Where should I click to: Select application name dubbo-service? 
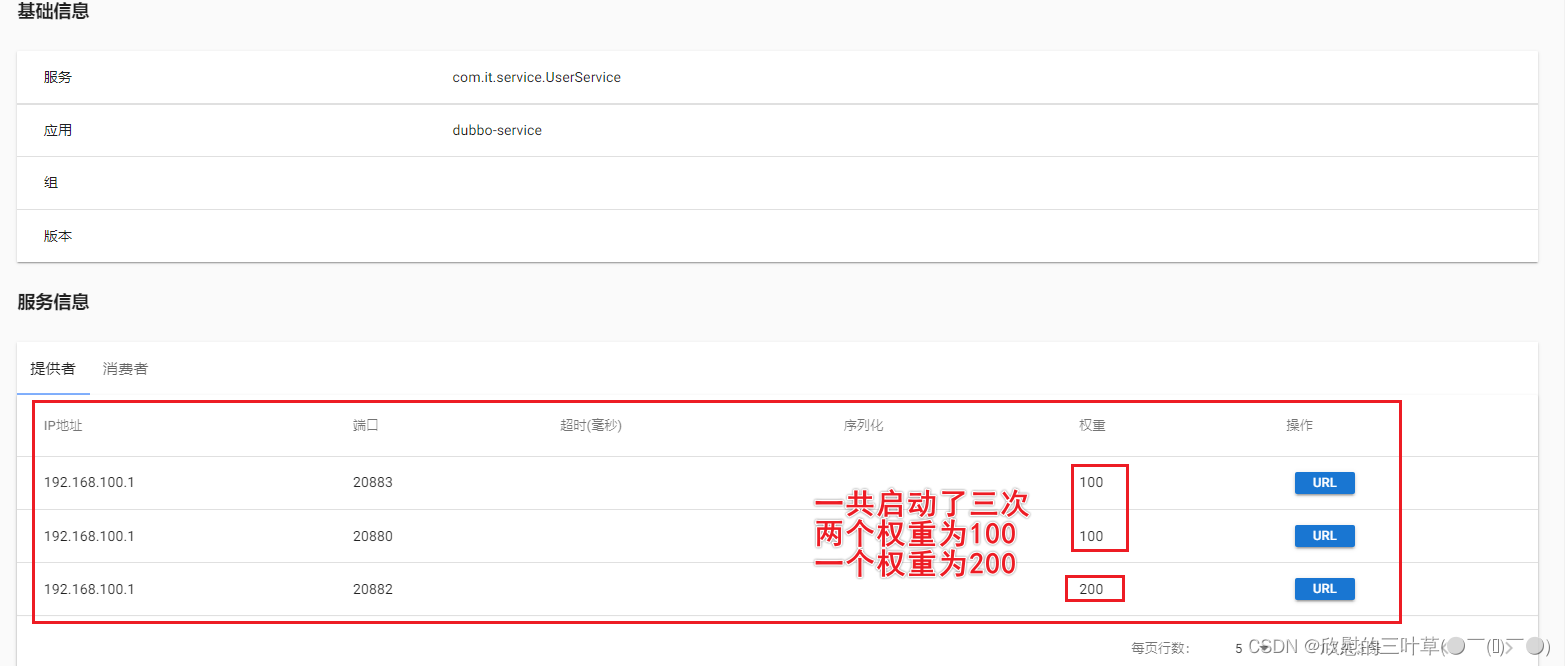pos(497,130)
